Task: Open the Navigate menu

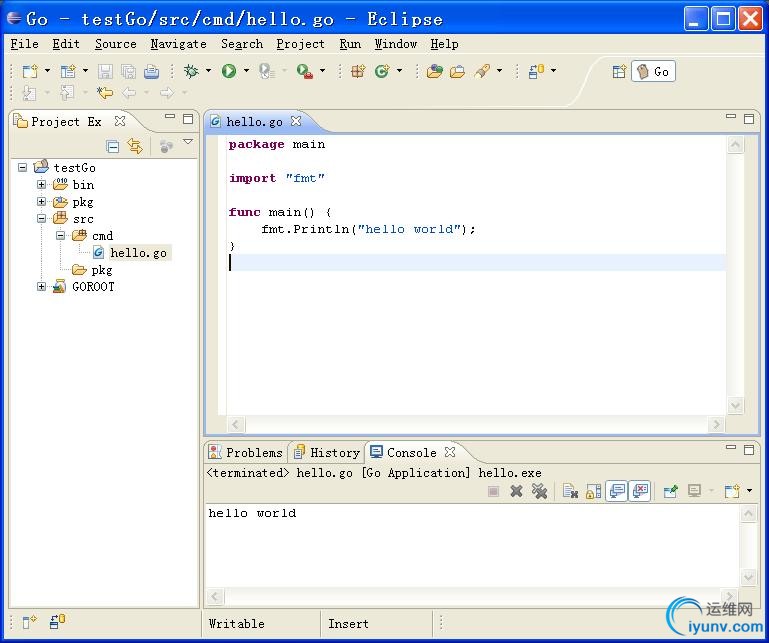Action: [179, 44]
